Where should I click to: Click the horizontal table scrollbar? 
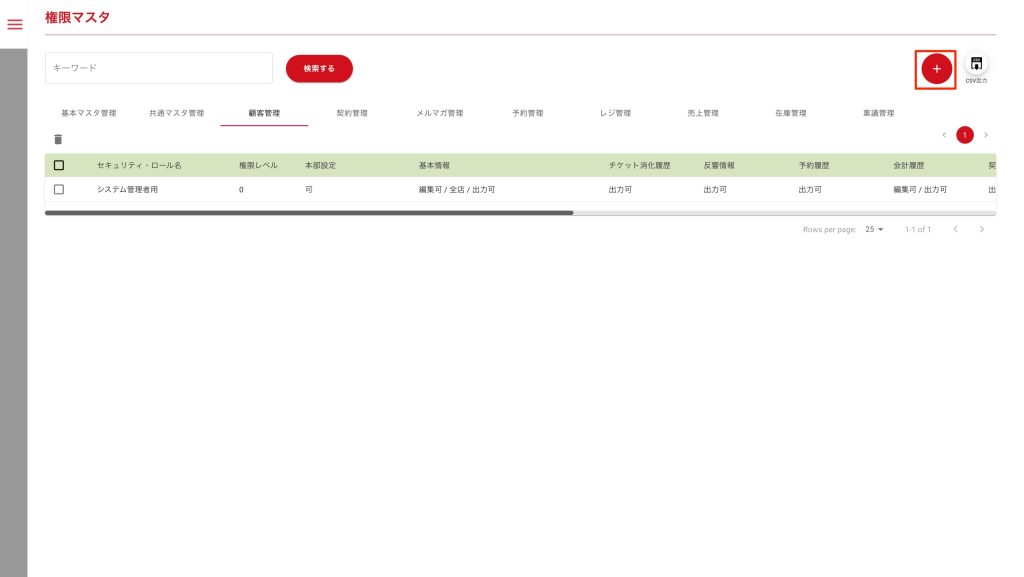pos(308,213)
